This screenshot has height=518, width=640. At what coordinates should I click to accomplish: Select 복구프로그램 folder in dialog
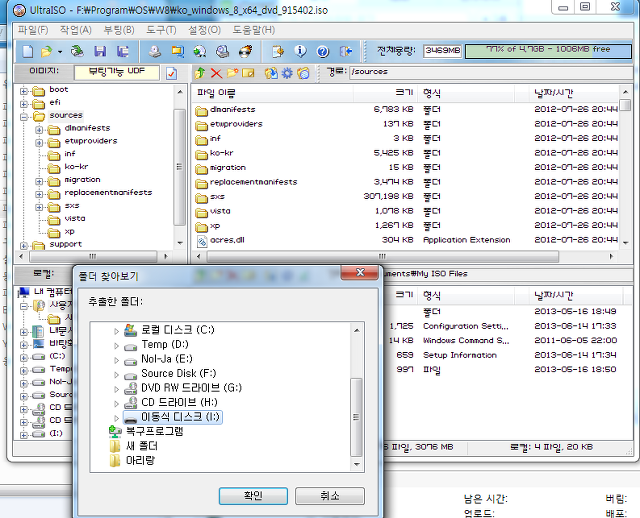click(x=154, y=431)
